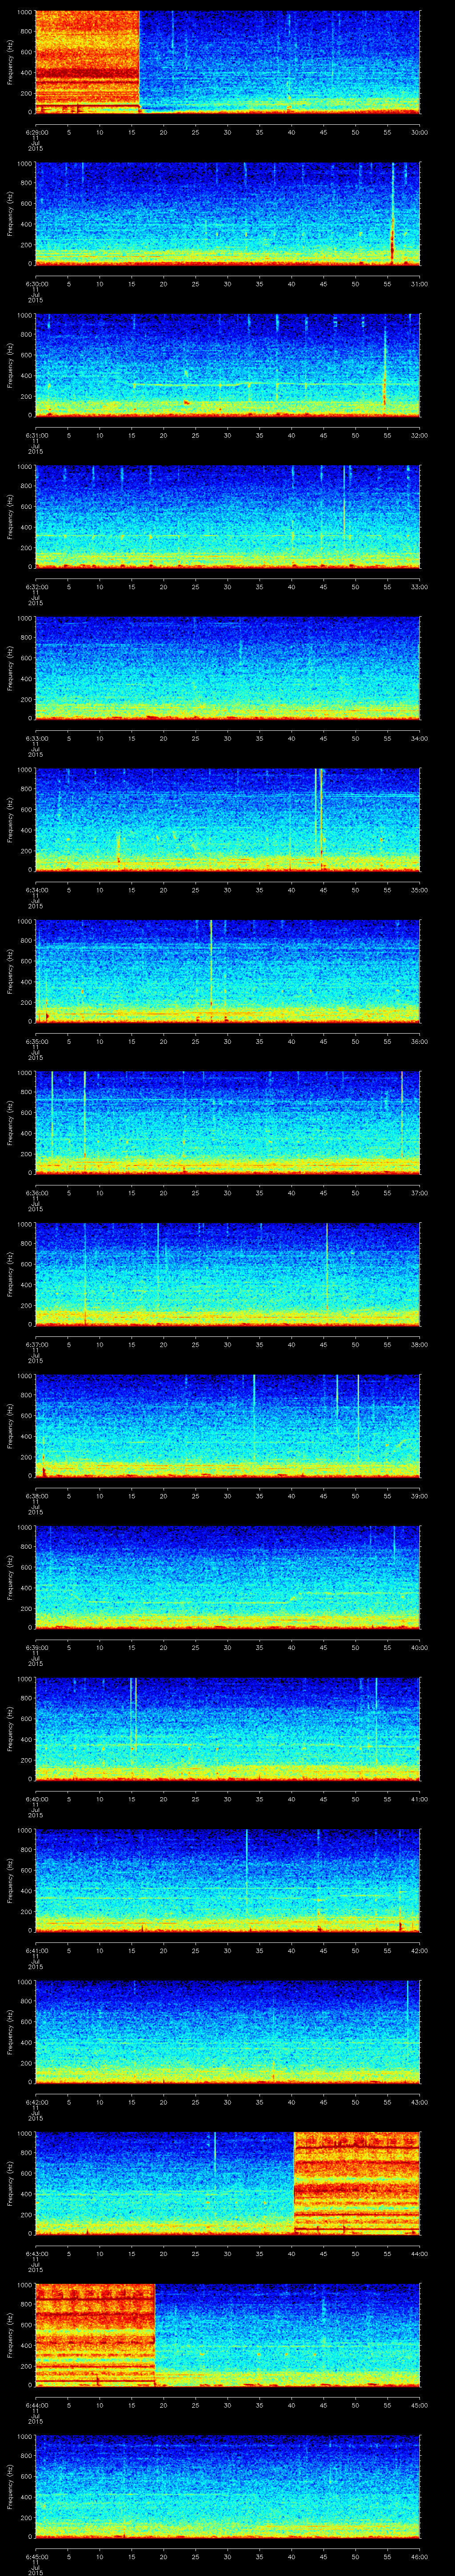This screenshot has height=2576, width=455.
Task: Click the loud broadband noise block in the 6:29 spectrogram
Action: tap(86, 60)
